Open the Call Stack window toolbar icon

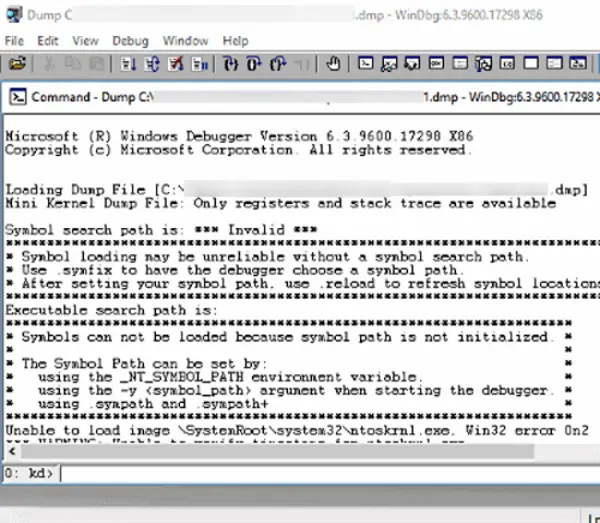484,64
